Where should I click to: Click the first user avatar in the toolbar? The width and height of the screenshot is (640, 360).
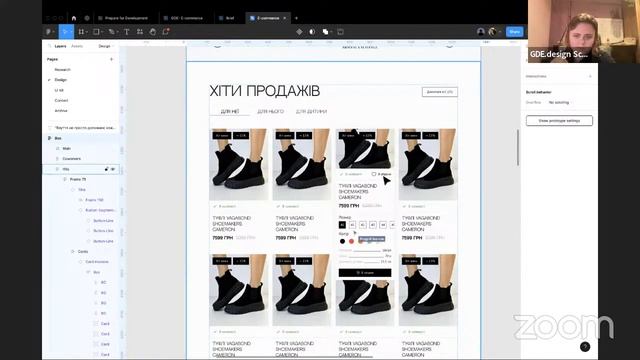(481, 31)
